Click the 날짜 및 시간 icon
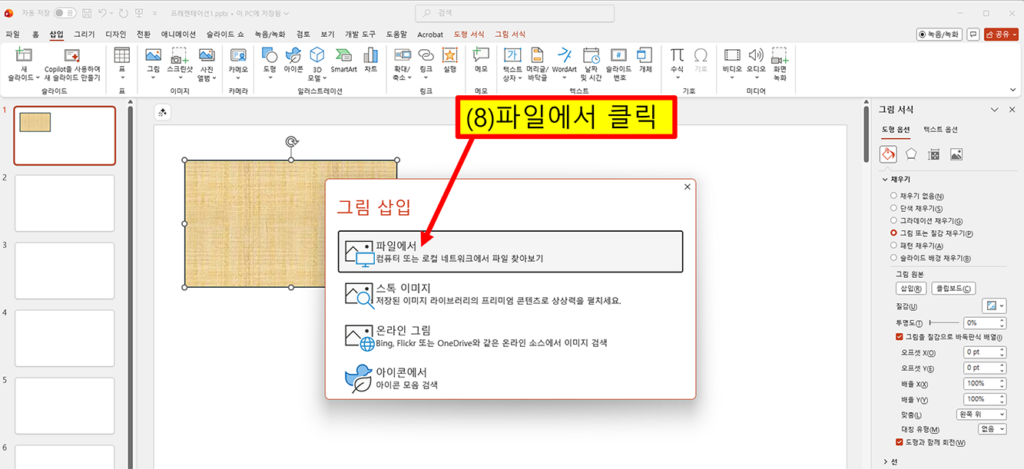The height and width of the screenshot is (469, 1024). (591, 56)
